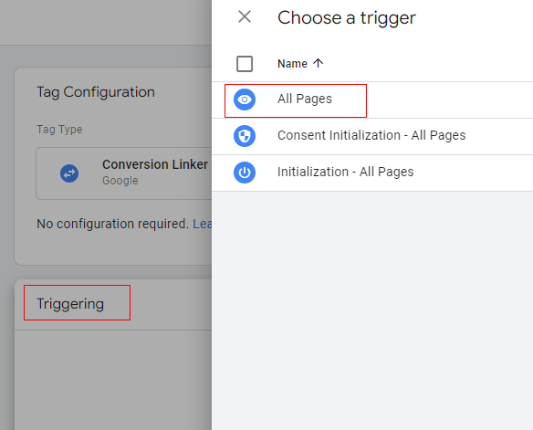The width and height of the screenshot is (533, 430).
Task: Click the Choose a trigger title
Action: coord(346,18)
